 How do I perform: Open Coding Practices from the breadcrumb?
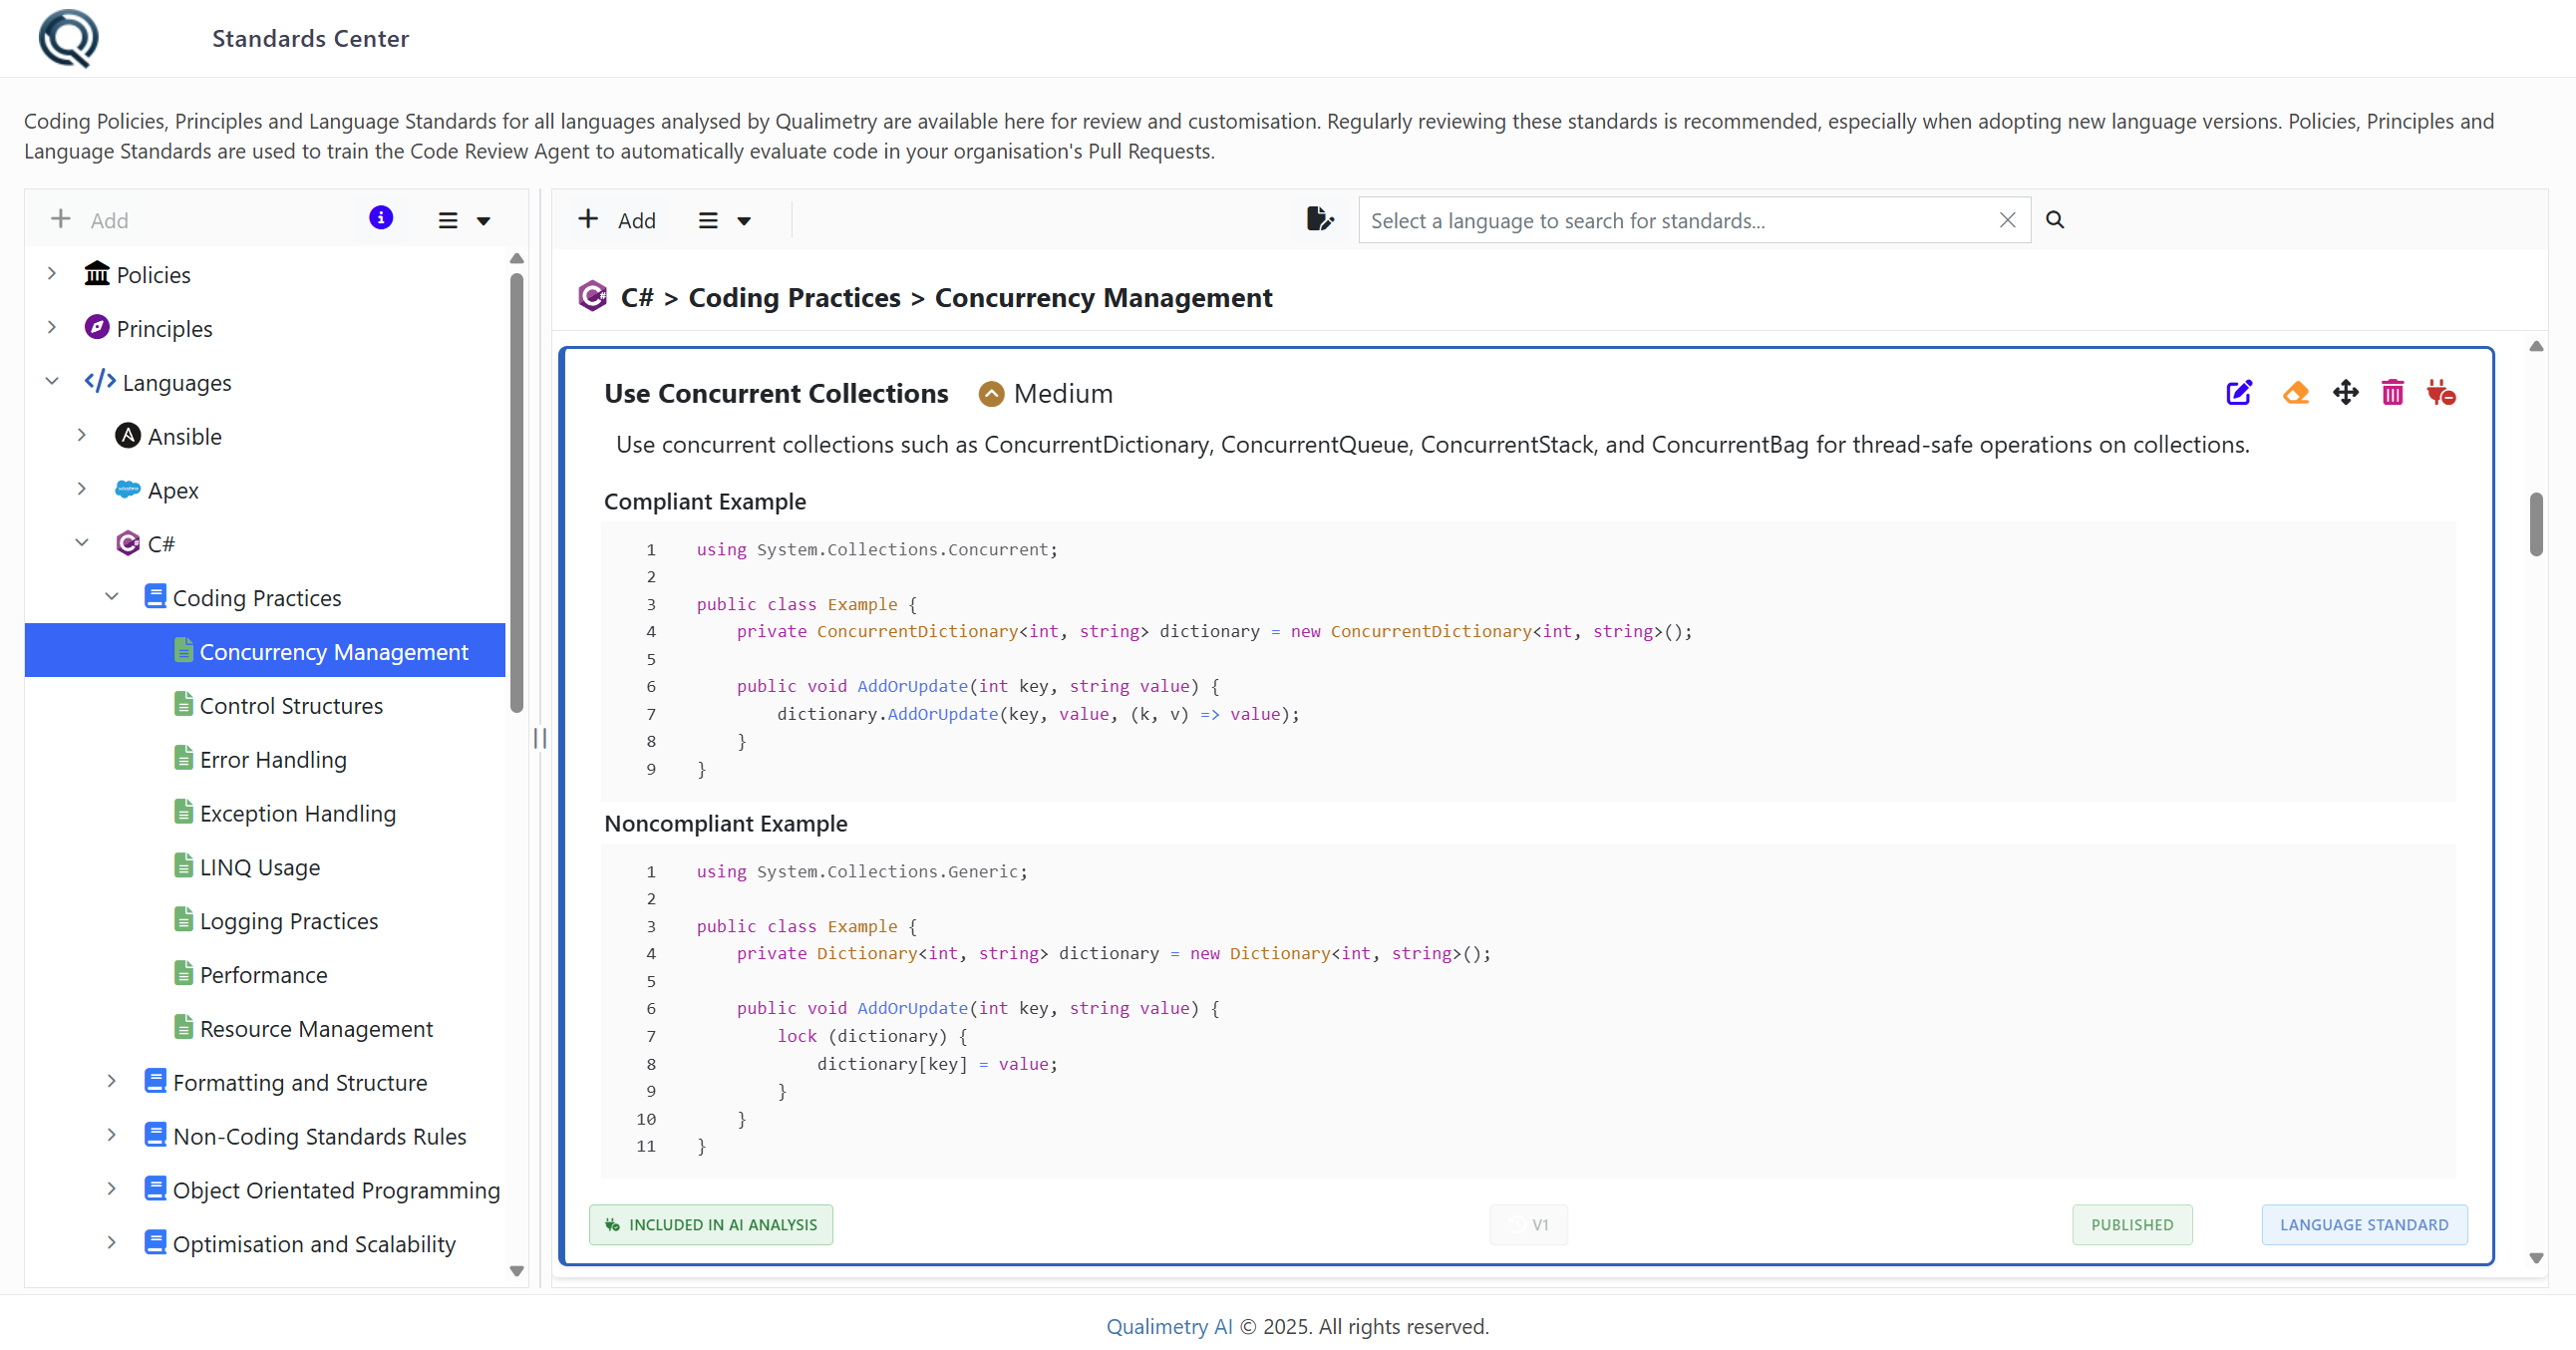pyautogui.click(x=794, y=297)
